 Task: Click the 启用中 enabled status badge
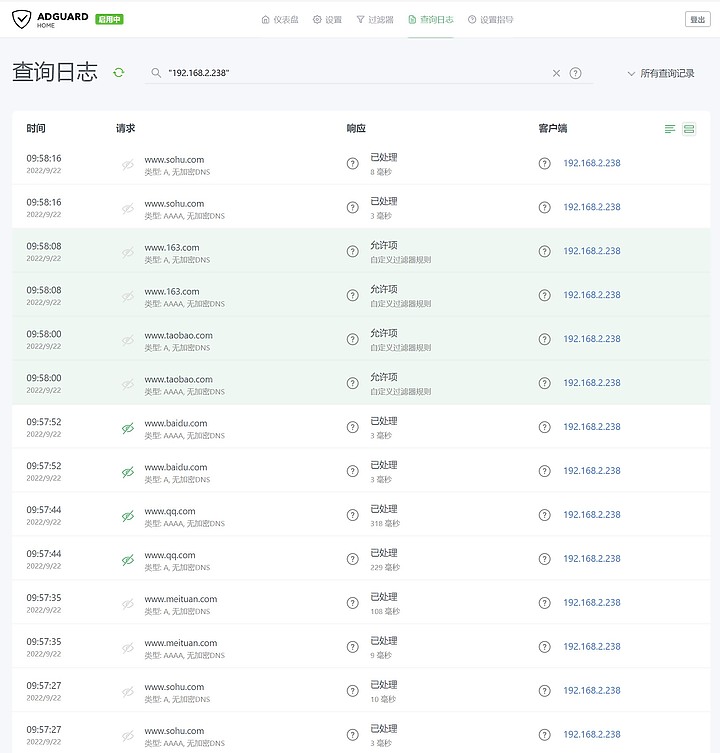coord(110,19)
